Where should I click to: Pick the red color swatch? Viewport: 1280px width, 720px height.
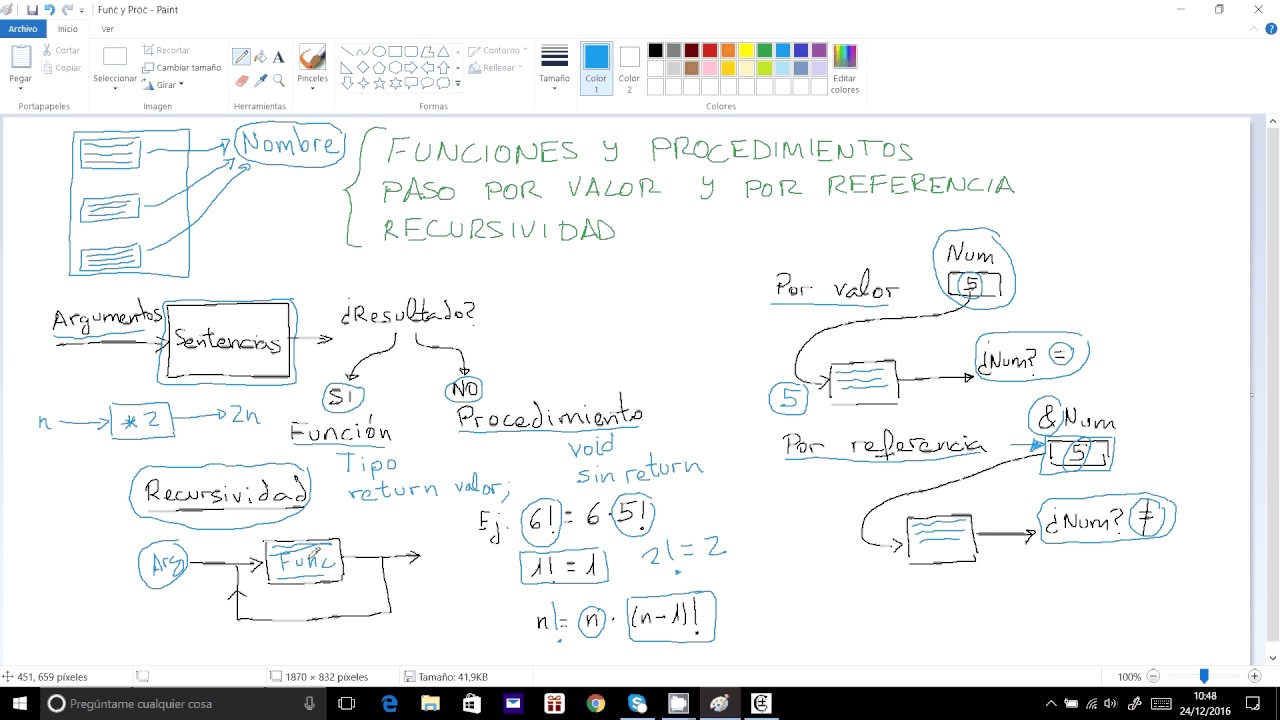click(709, 51)
